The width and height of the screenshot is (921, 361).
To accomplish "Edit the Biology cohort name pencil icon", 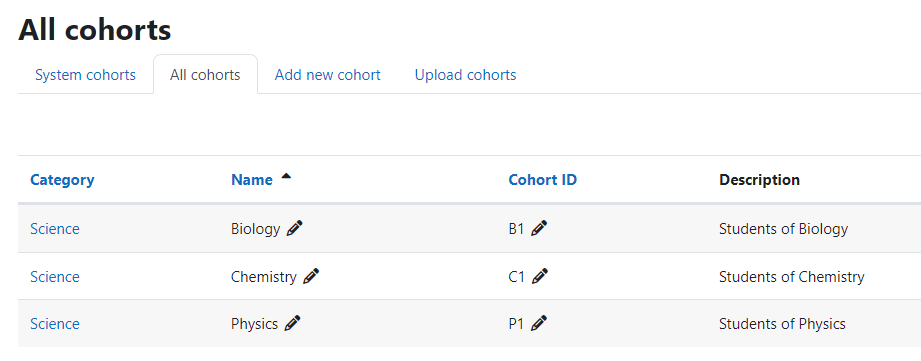I will 295,228.
